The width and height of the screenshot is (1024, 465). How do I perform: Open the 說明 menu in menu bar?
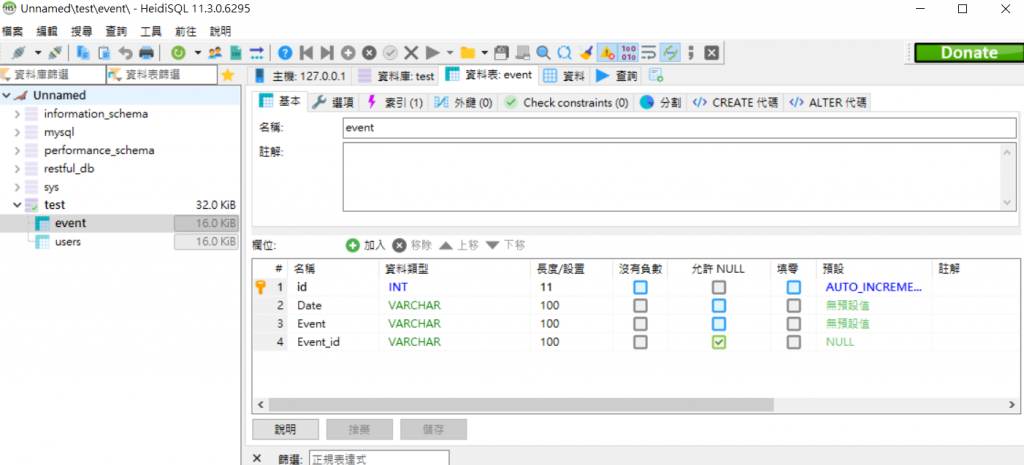(220, 31)
